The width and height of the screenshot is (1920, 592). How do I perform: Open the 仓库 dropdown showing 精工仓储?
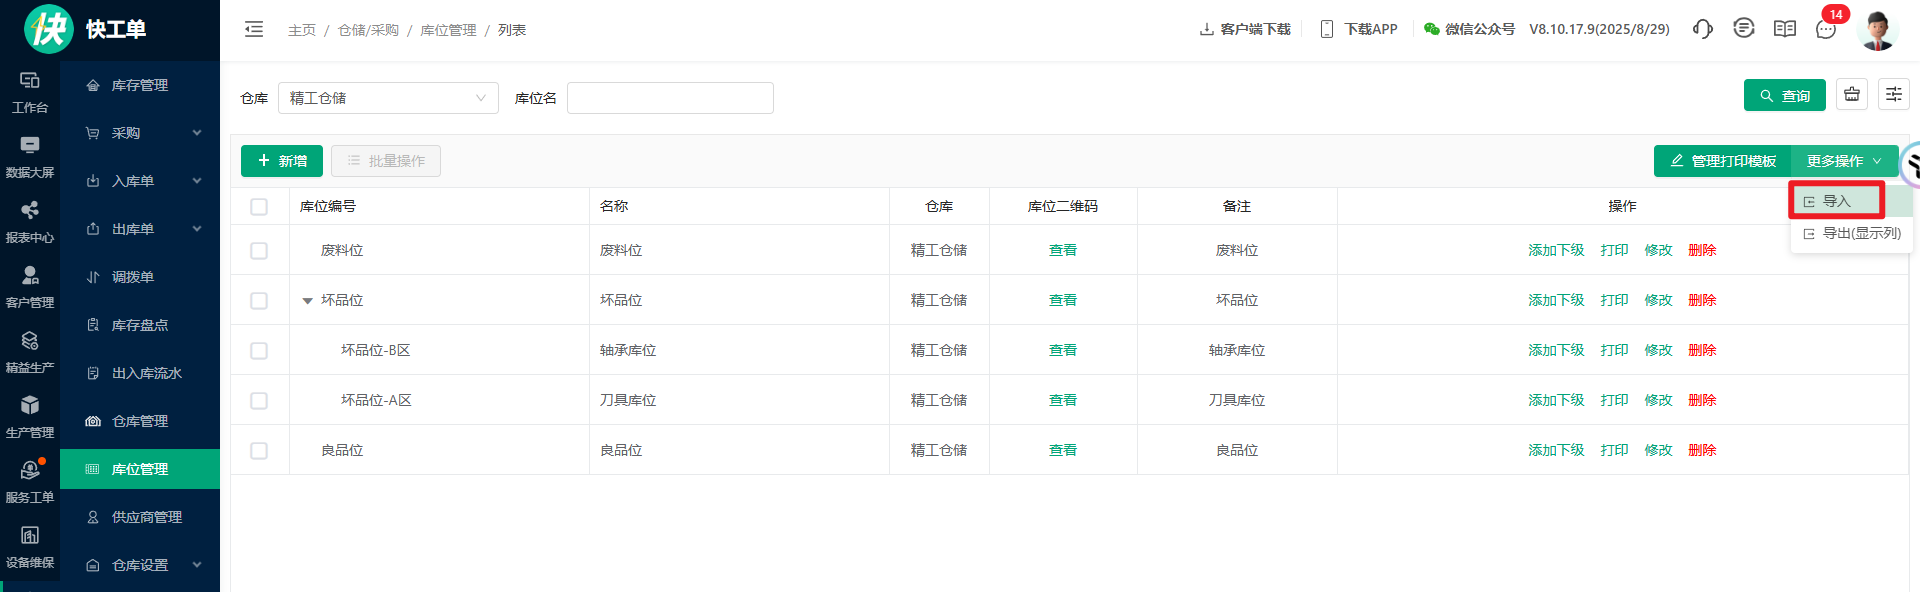point(387,98)
